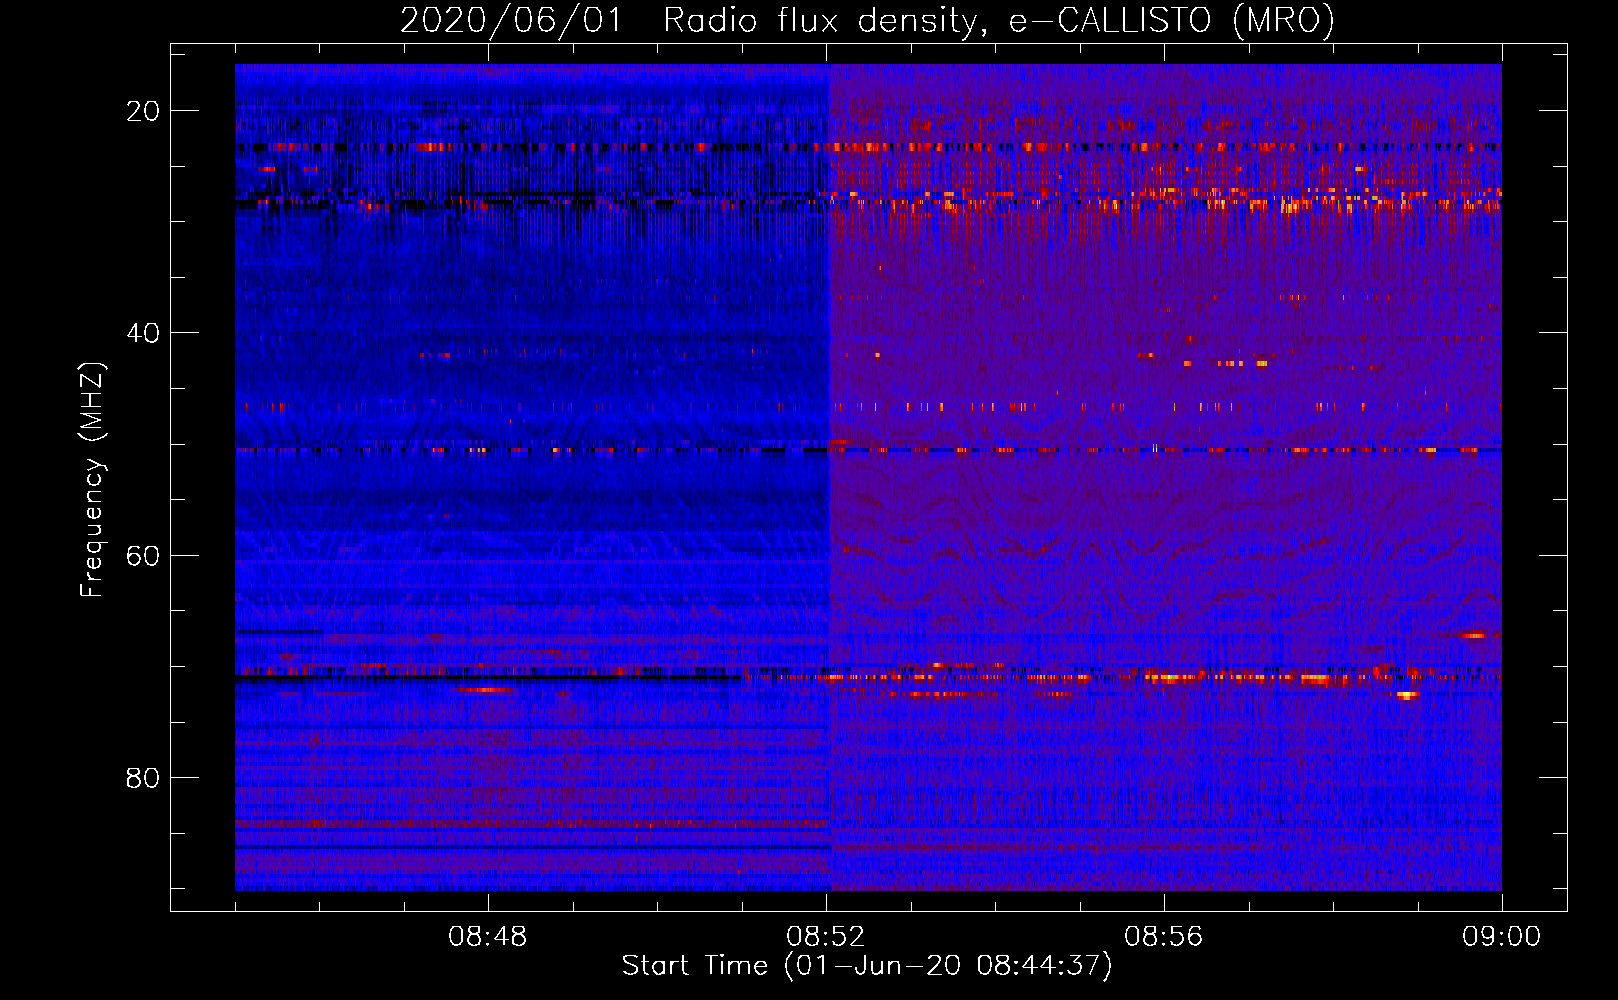Click the 08:52 time tick label
The width and height of the screenshot is (1618, 1000).
coord(826,936)
